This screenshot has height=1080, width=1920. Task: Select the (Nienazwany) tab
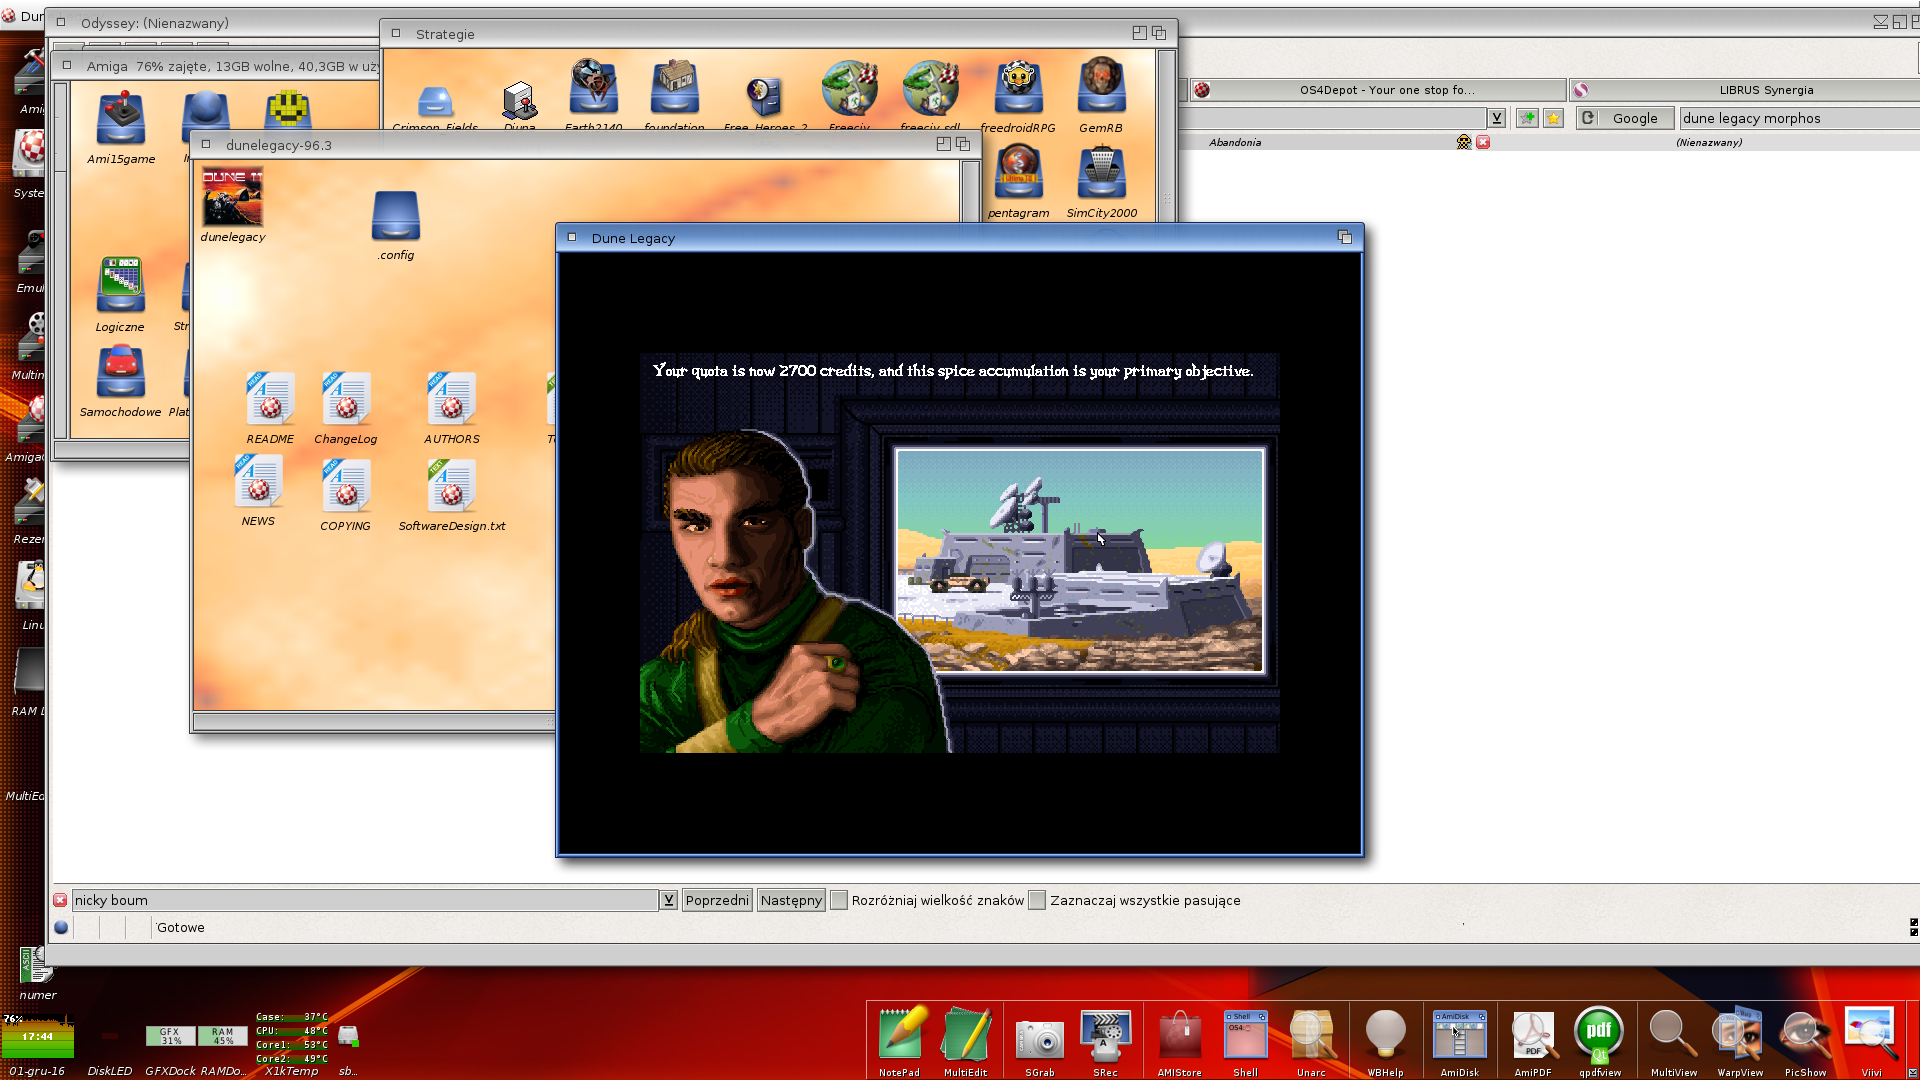pos(1709,142)
